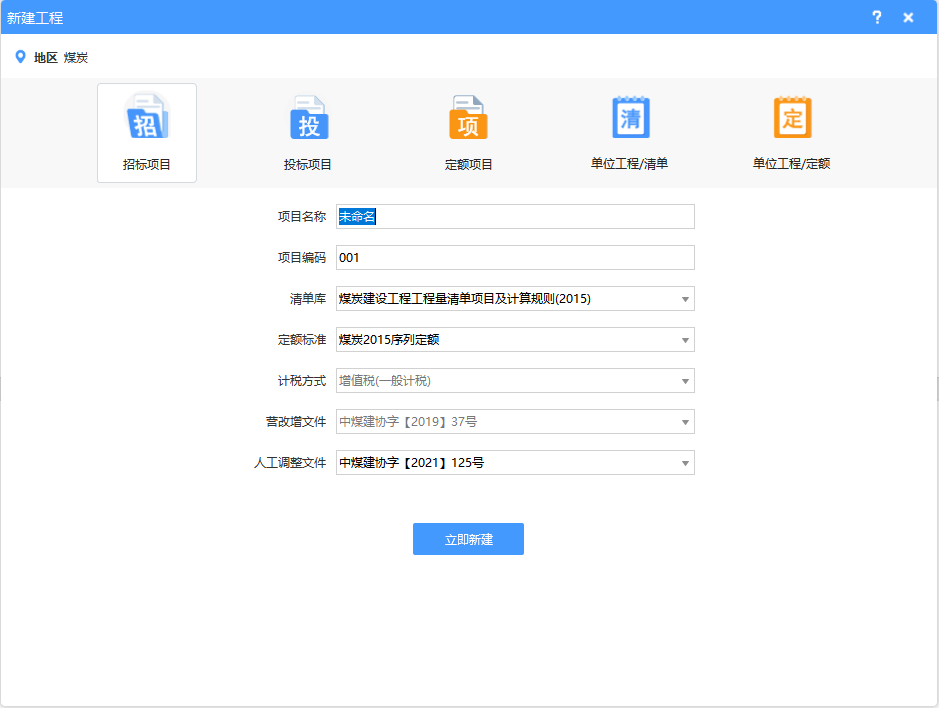This screenshot has height=708, width=939.
Task: Close the 新建工程 dialog
Action: tap(908, 17)
